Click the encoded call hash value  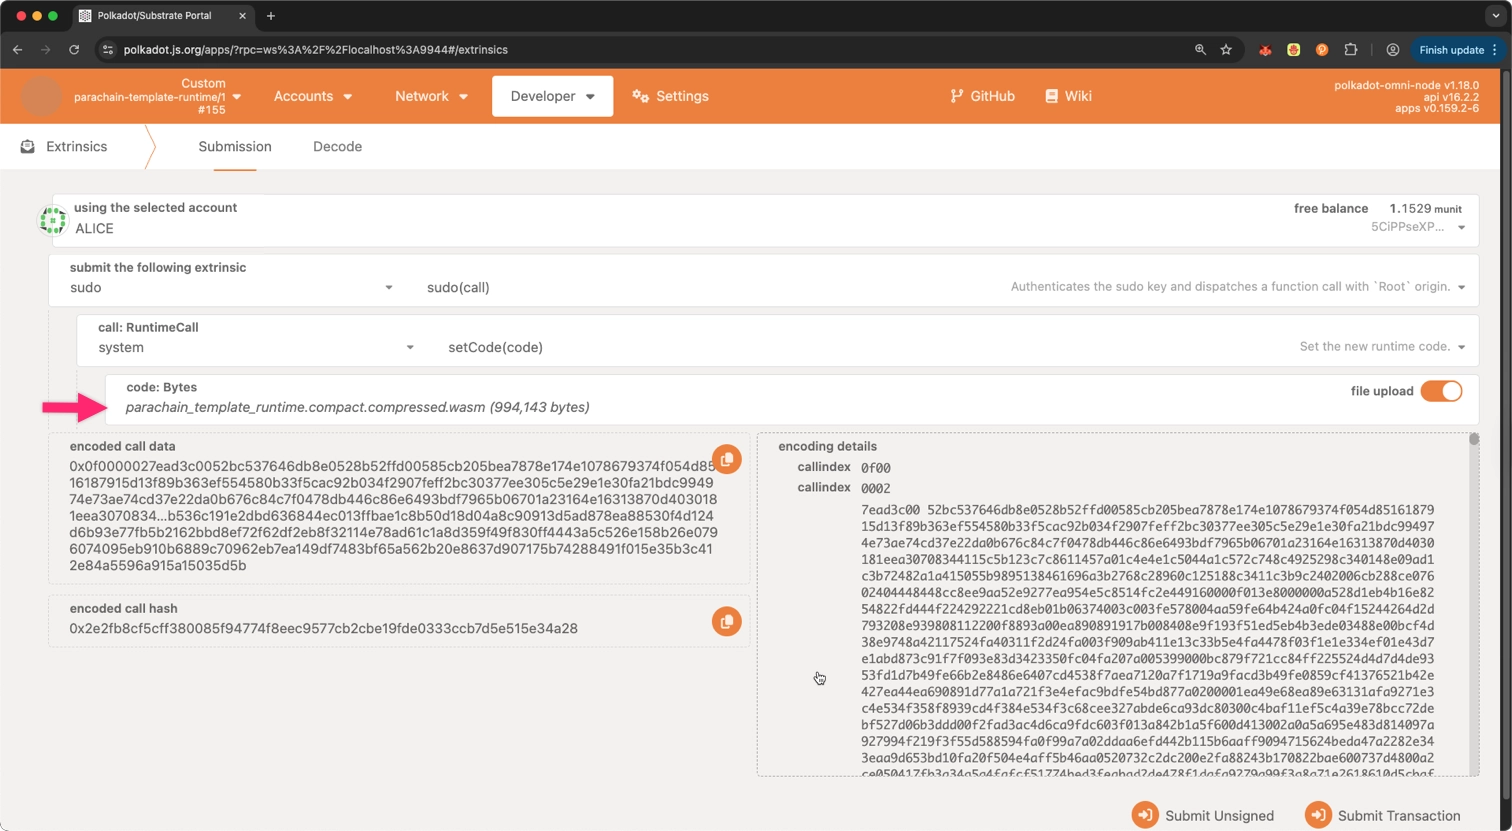[x=323, y=629]
